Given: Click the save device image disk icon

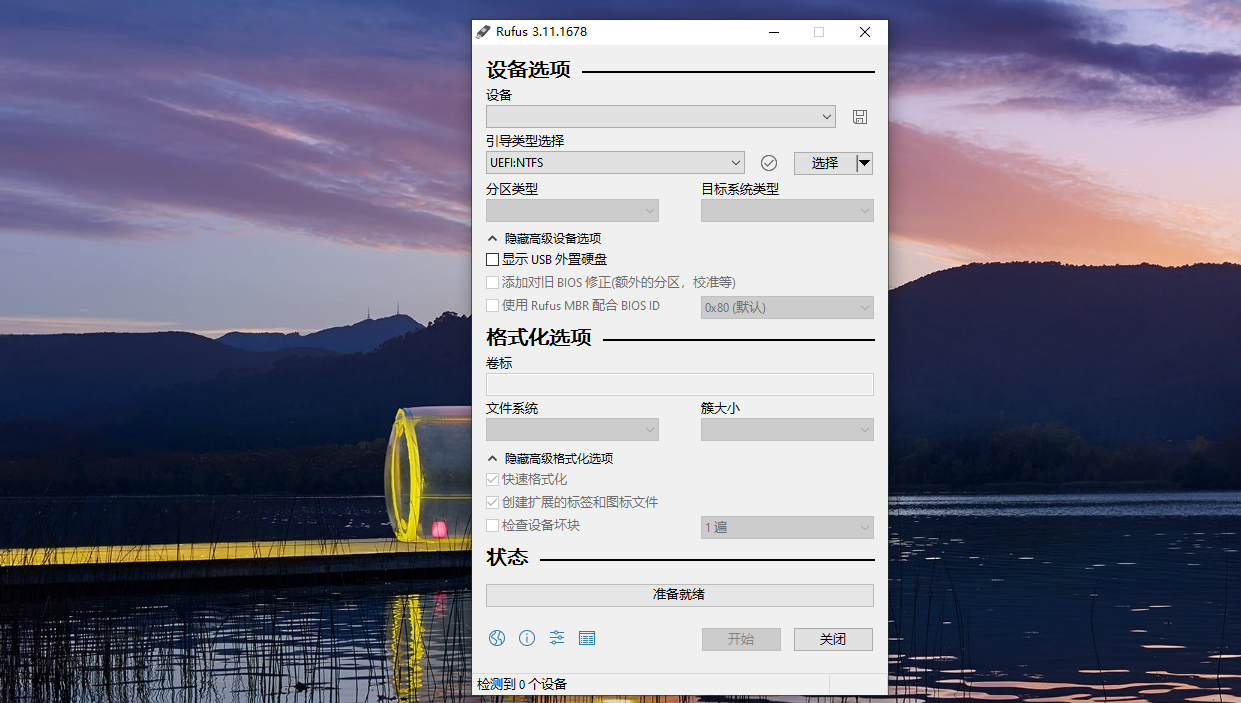Looking at the screenshot, I should pyautogui.click(x=859, y=117).
